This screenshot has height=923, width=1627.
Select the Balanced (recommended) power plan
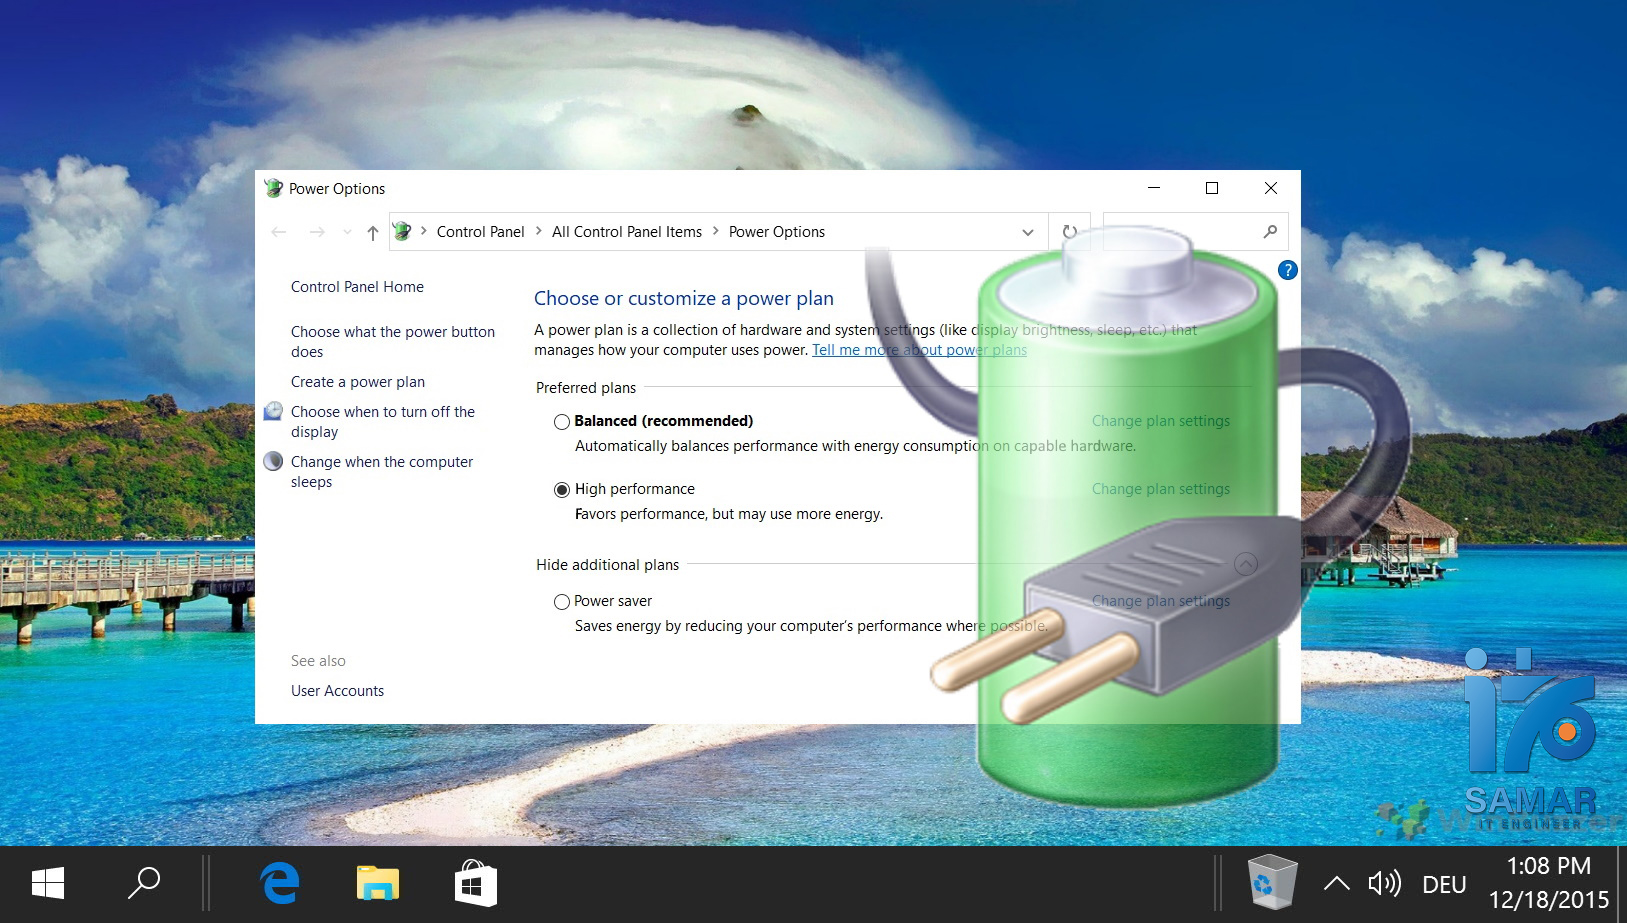[562, 422]
